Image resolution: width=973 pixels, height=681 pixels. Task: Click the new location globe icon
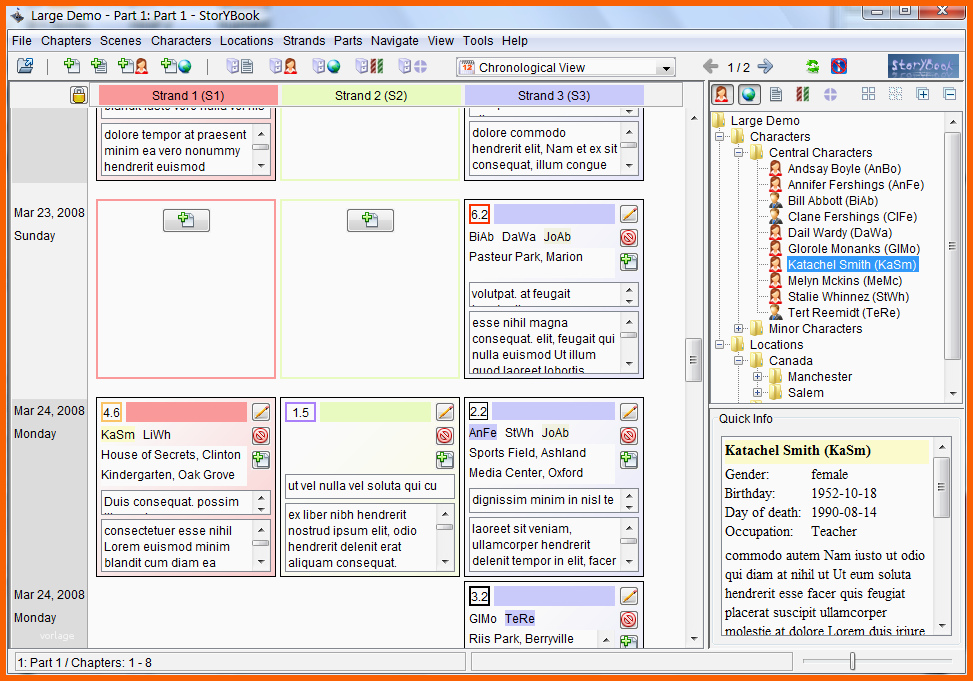click(176, 66)
